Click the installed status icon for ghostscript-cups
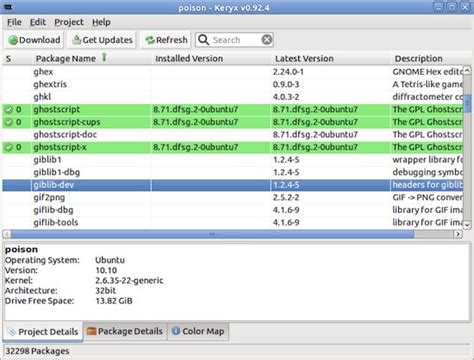Viewport: 474px width, 360px height. click(x=9, y=122)
